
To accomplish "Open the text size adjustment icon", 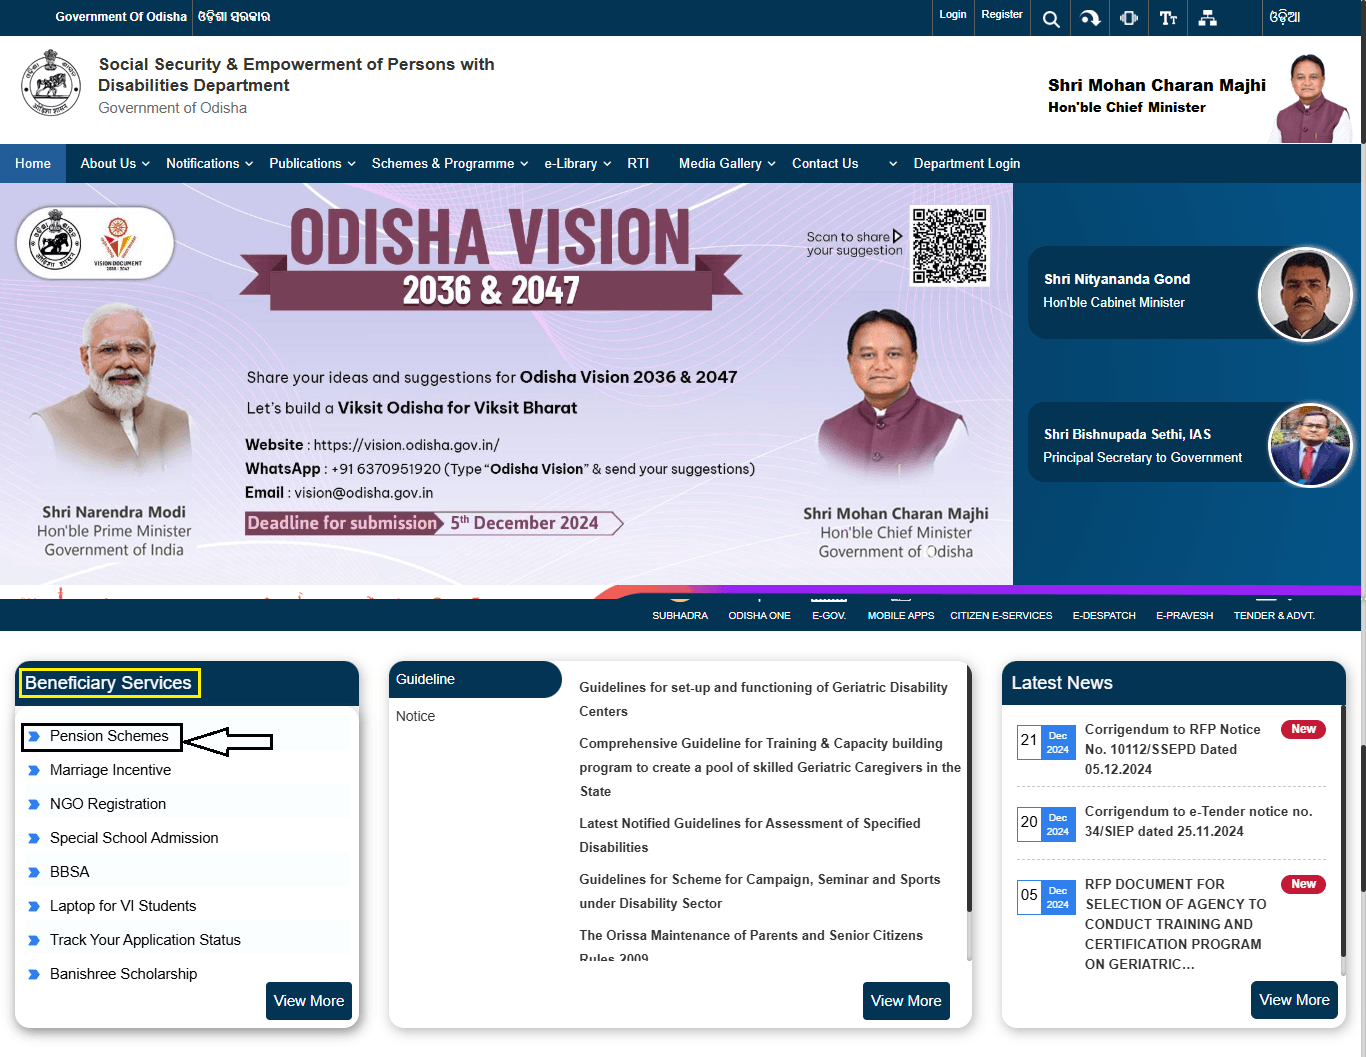I will (x=1168, y=18).
